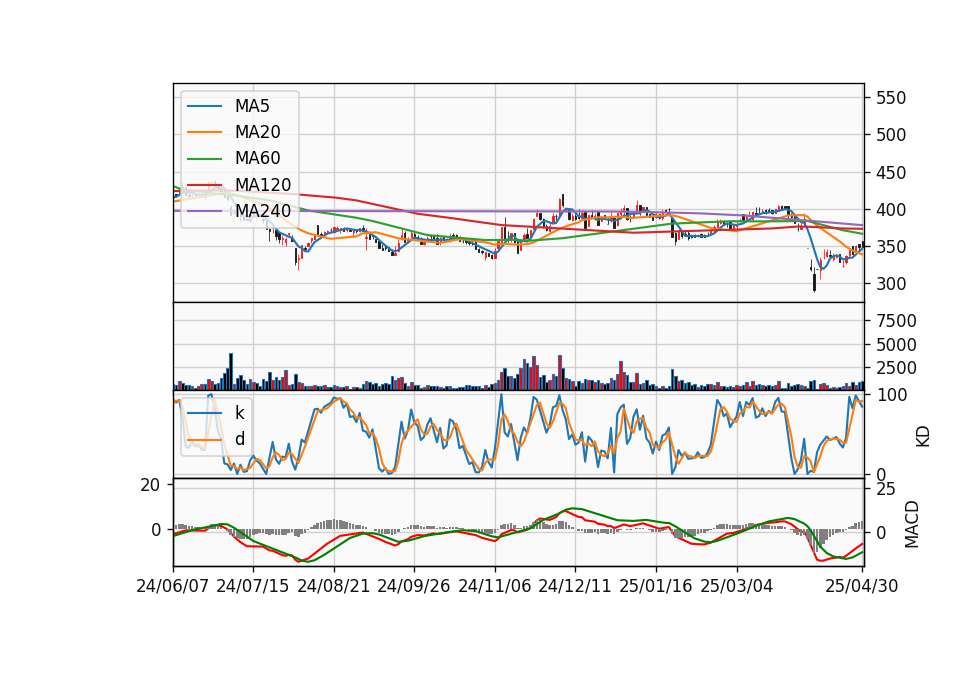The image size is (960, 690).
Task: Click the 400 price axis tick label
Action: [891, 210]
